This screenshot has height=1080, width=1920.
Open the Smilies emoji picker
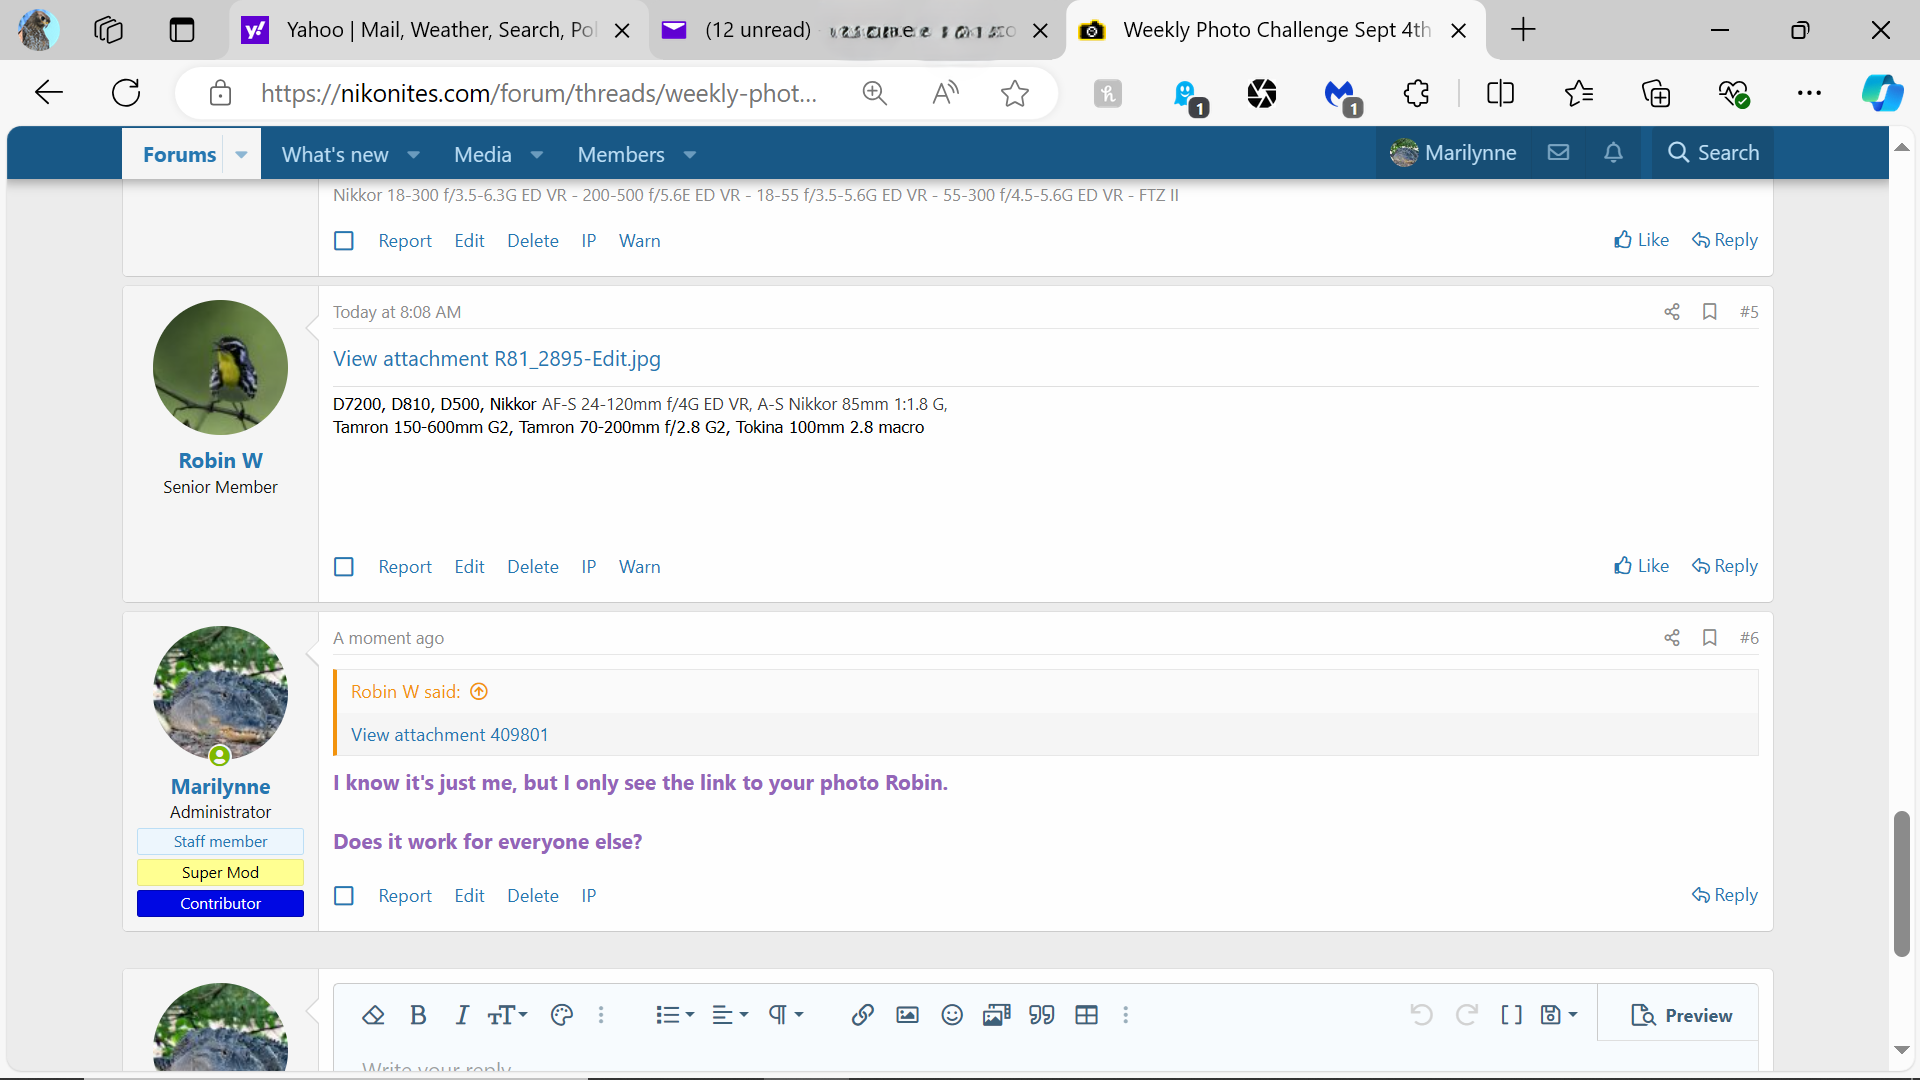click(x=952, y=1015)
